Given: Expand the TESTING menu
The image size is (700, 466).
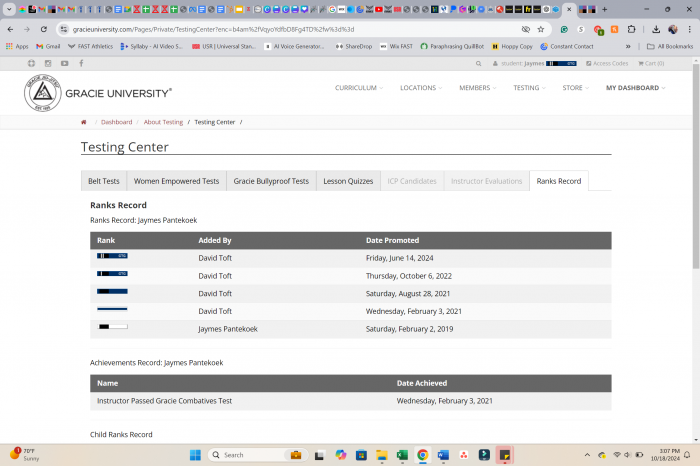Looking at the screenshot, I should (x=529, y=88).
